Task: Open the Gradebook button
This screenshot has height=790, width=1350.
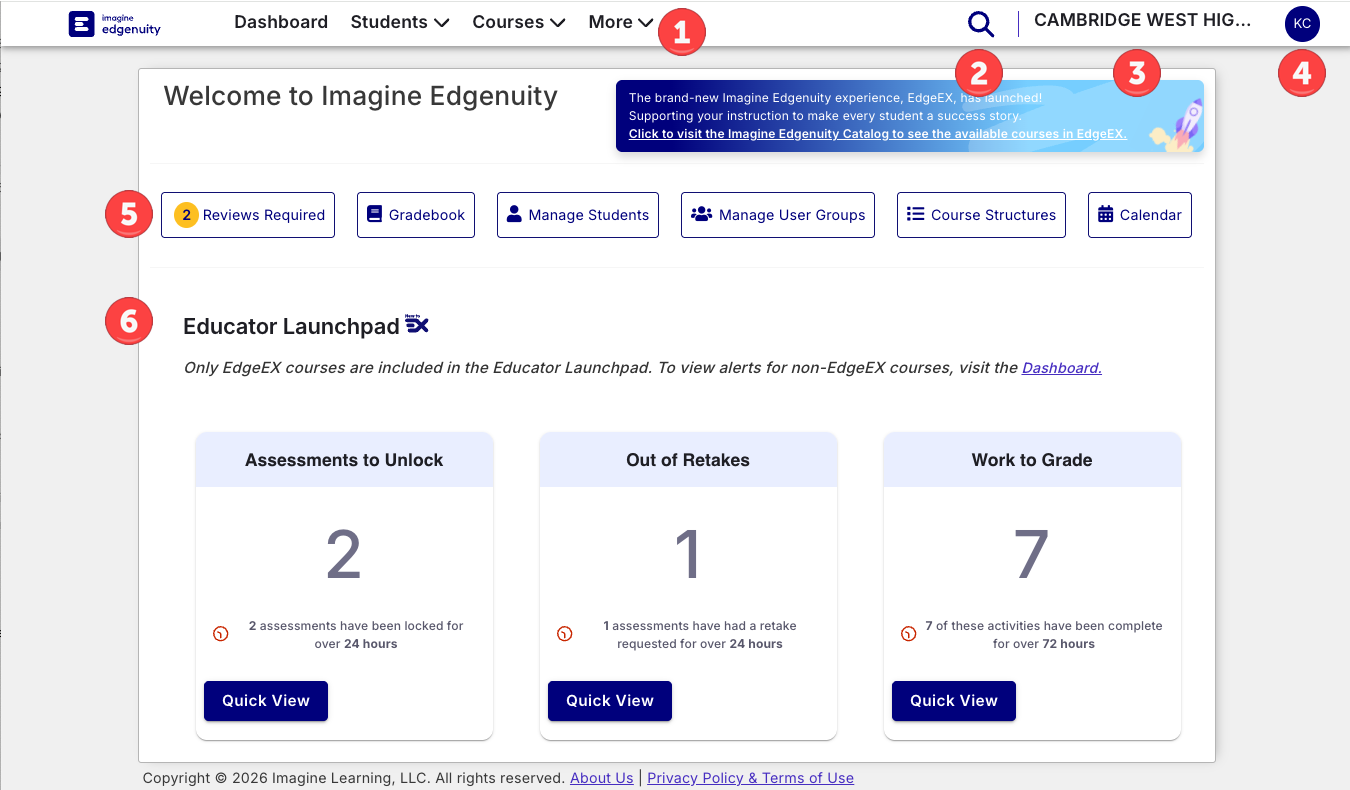Action: (x=416, y=215)
